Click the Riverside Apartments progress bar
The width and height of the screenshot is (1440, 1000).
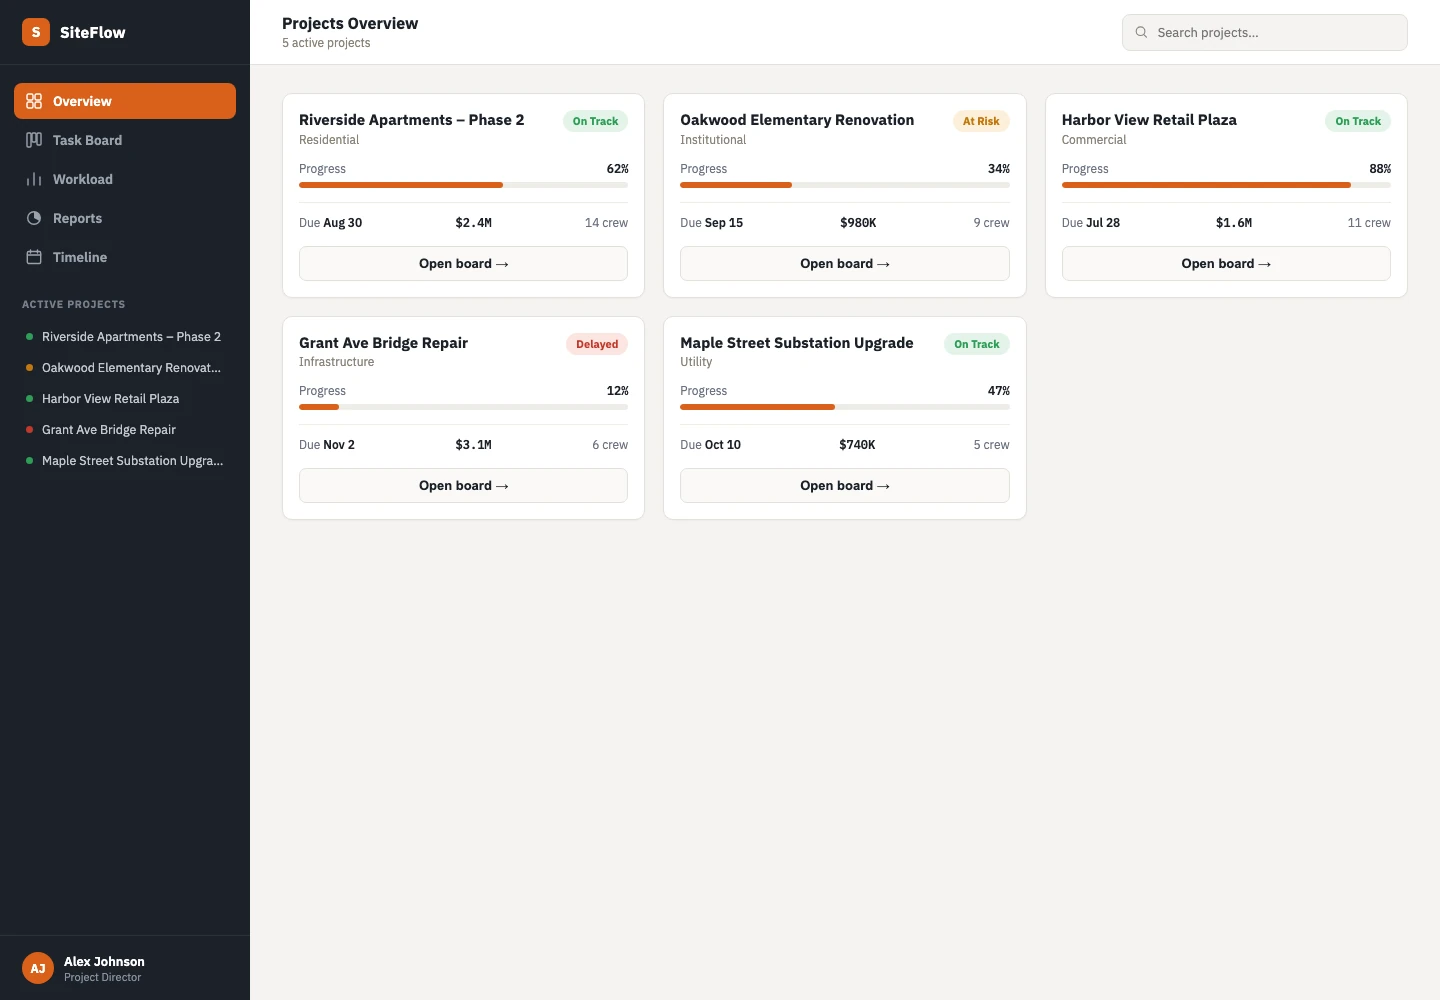coord(463,185)
